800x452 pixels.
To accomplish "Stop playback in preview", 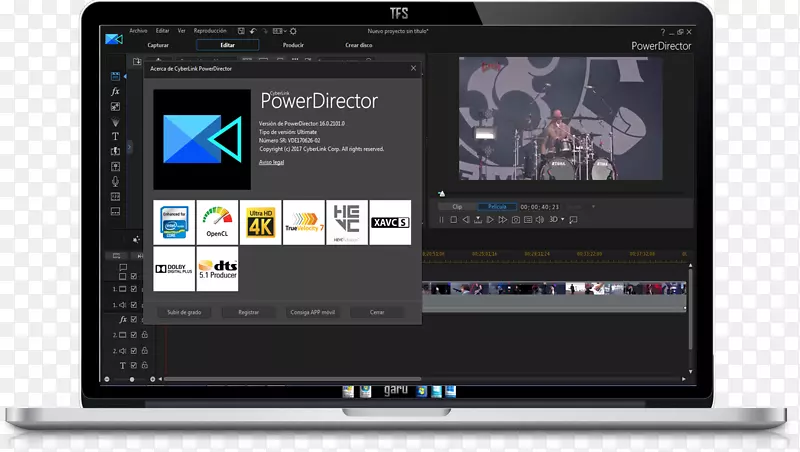I will pyautogui.click(x=454, y=220).
